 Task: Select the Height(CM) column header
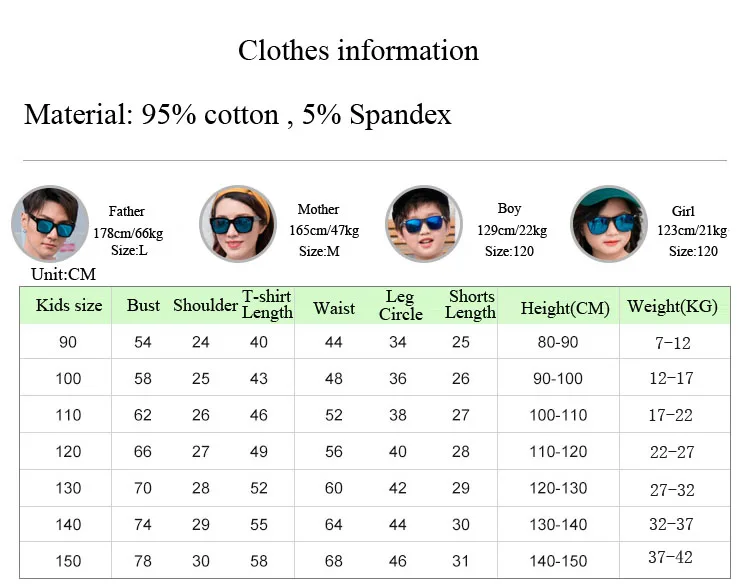point(565,309)
